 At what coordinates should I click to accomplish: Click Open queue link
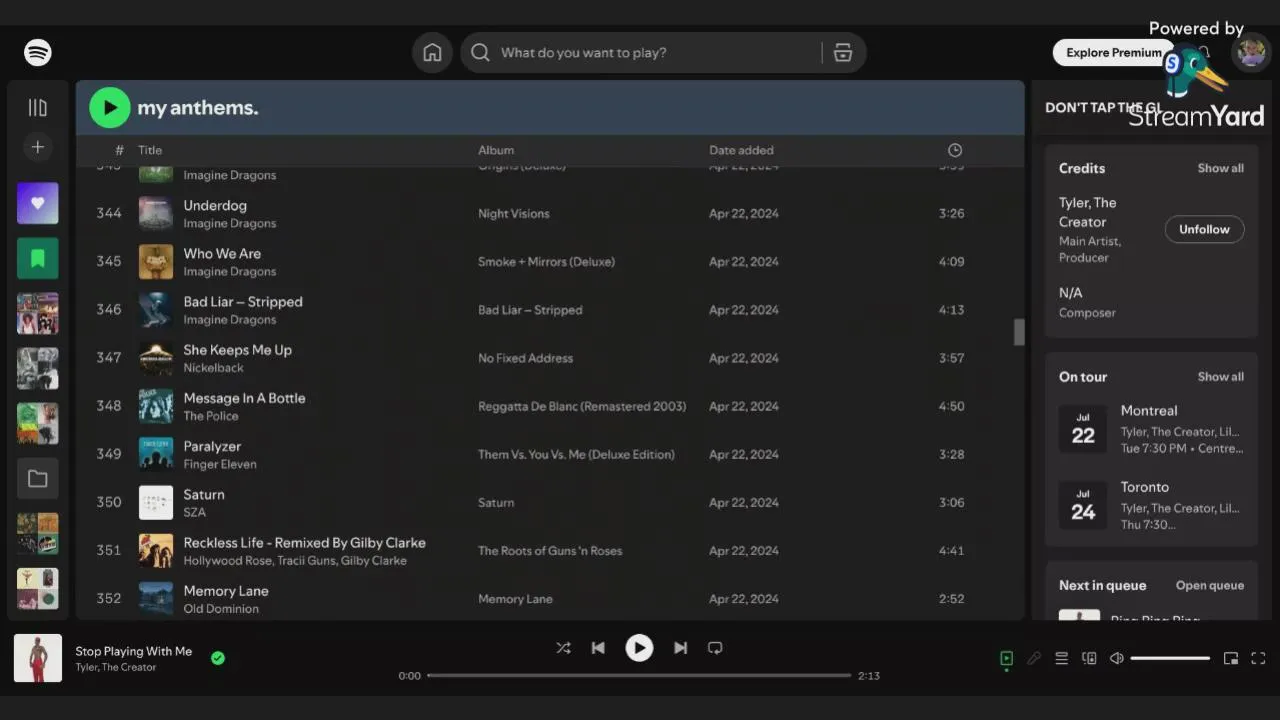1210,586
